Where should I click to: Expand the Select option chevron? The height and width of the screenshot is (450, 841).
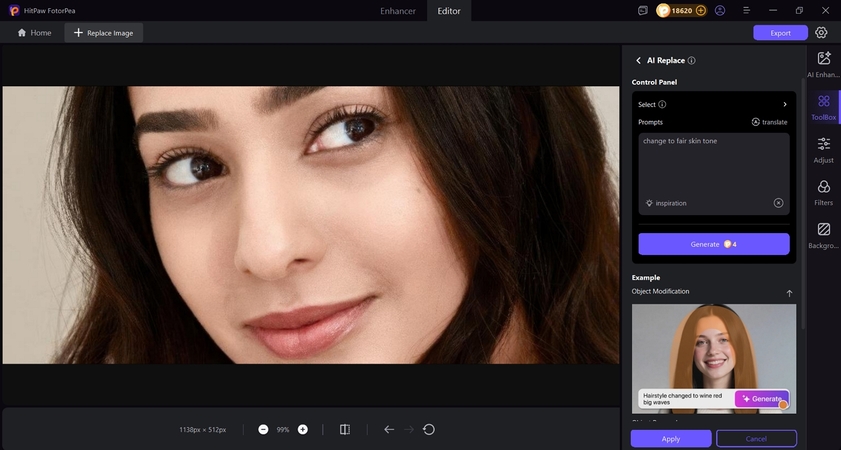coord(785,104)
